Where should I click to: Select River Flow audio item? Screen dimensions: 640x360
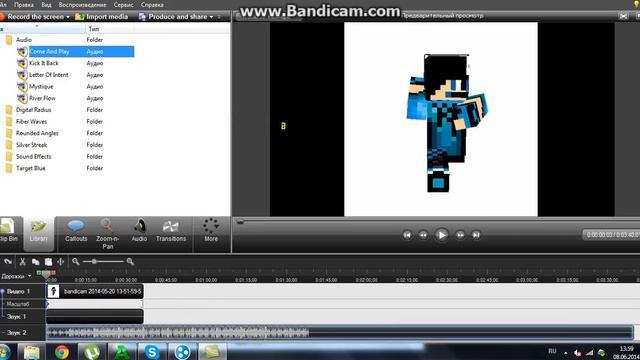pyautogui.click(x=42, y=98)
